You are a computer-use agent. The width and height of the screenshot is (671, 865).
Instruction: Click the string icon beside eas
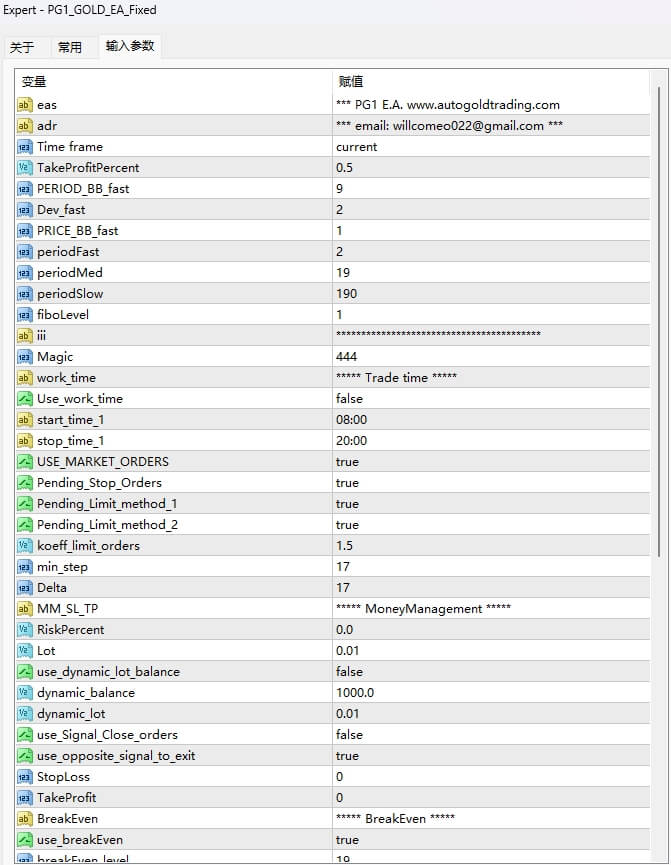pos(24,104)
